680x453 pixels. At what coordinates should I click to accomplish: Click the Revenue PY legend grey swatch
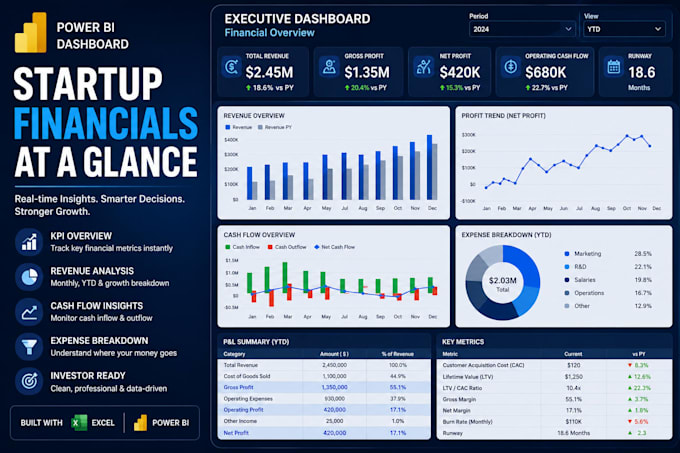click(x=260, y=127)
